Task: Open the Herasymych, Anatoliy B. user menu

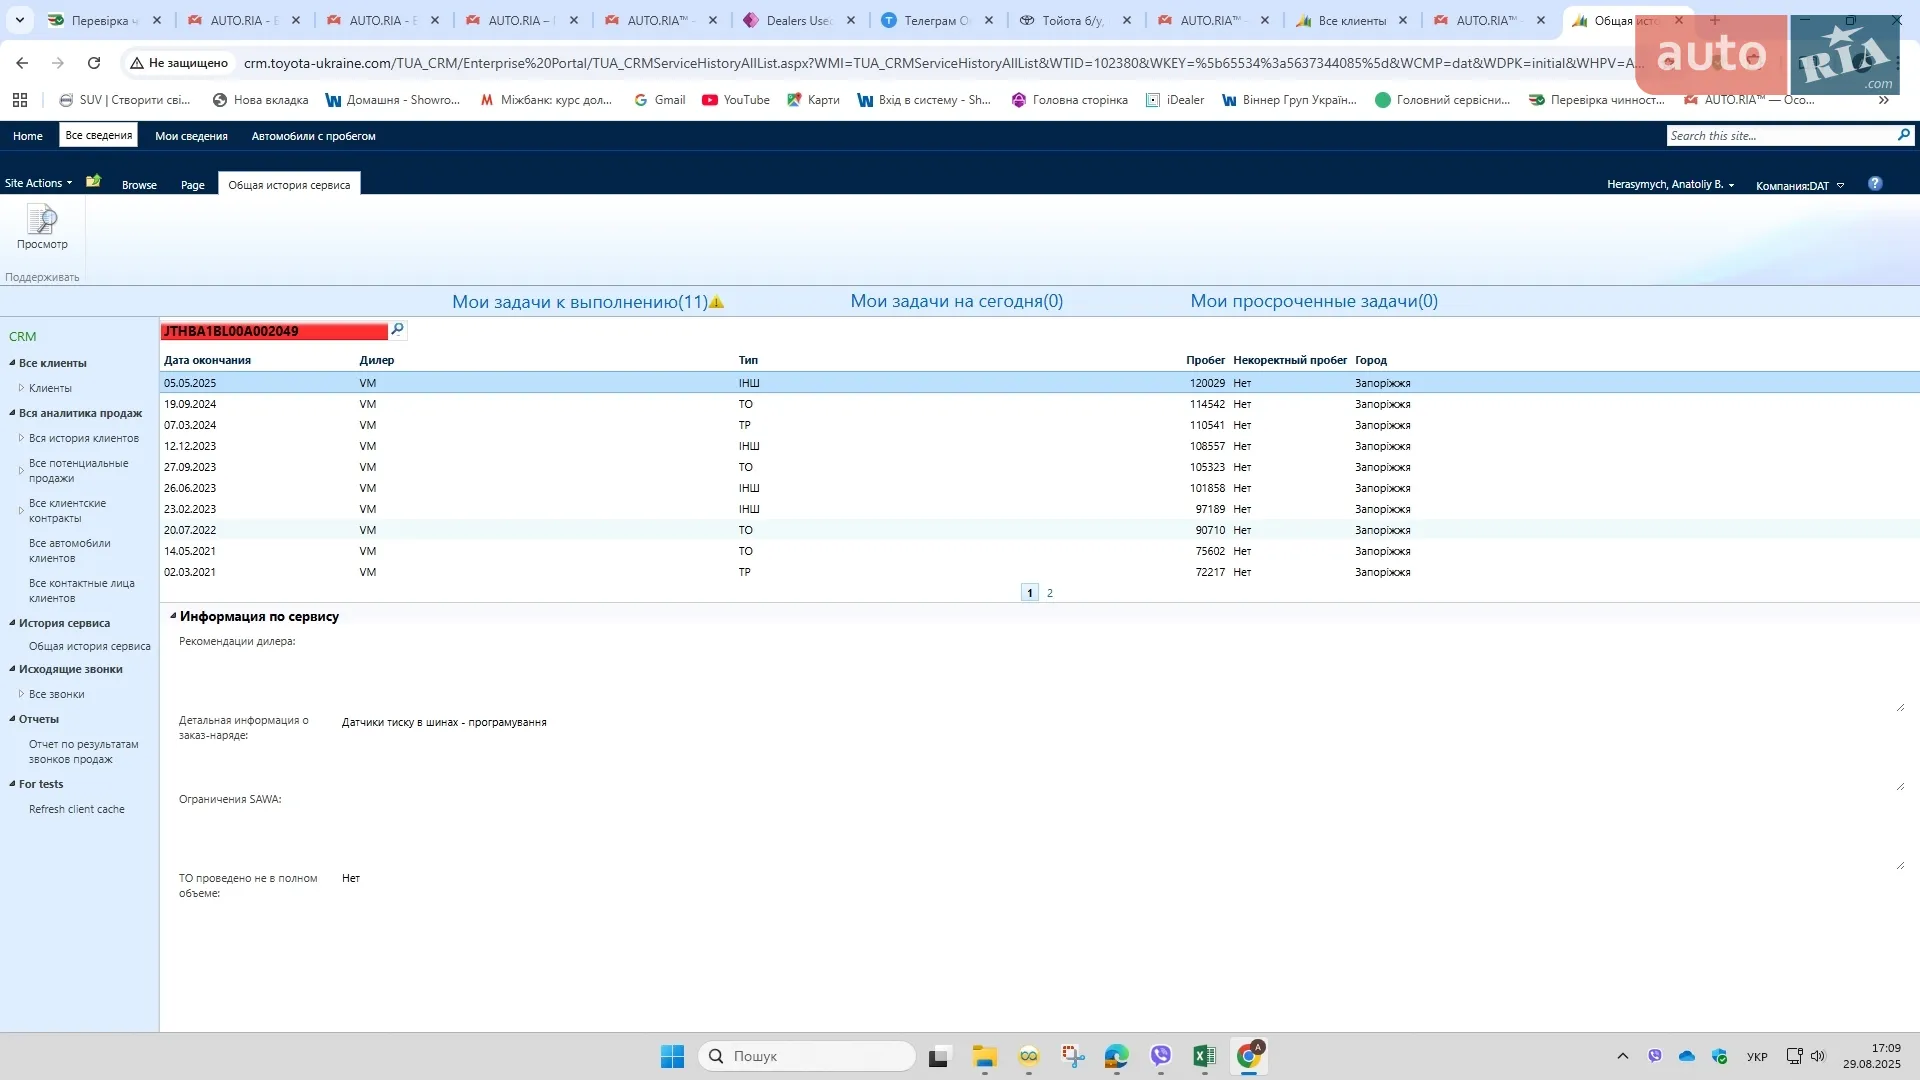Action: (1670, 184)
